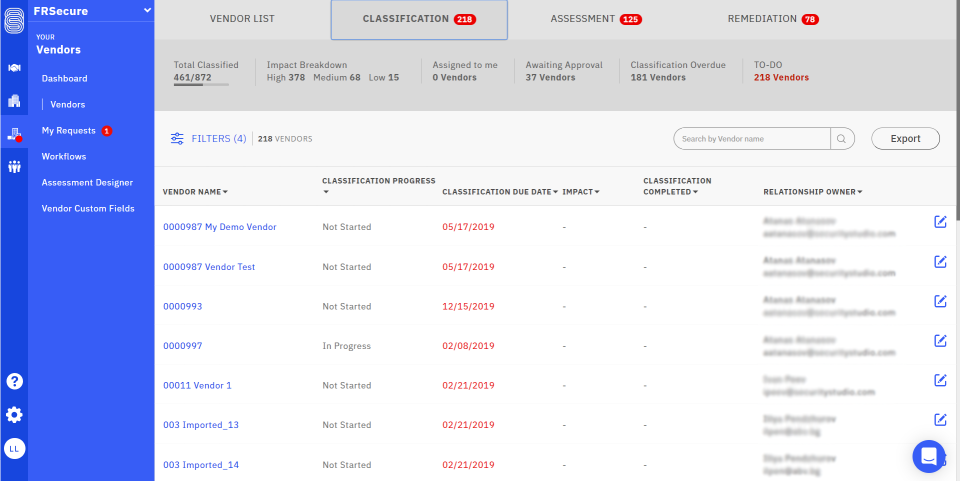Sort by Classification Completed column

(x=677, y=186)
